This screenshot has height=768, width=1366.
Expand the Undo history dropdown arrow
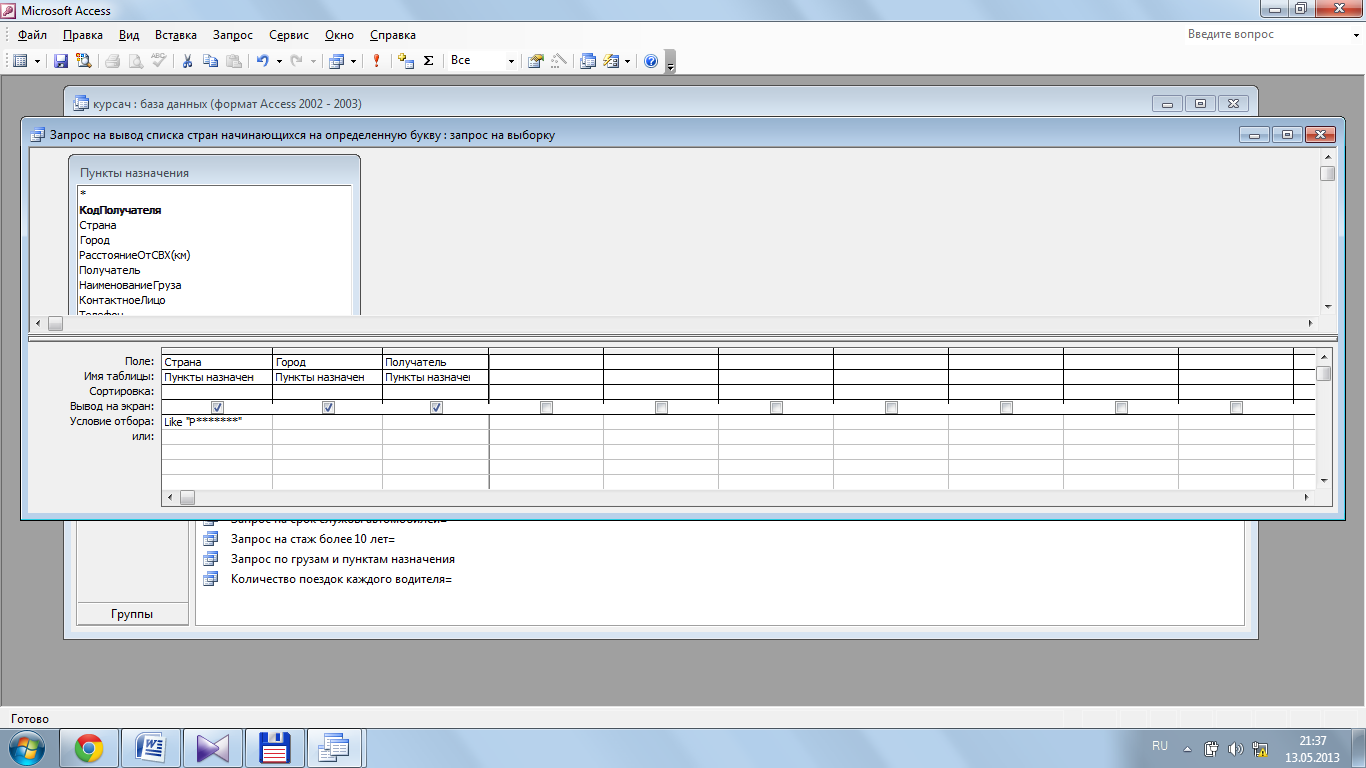coord(279,61)
